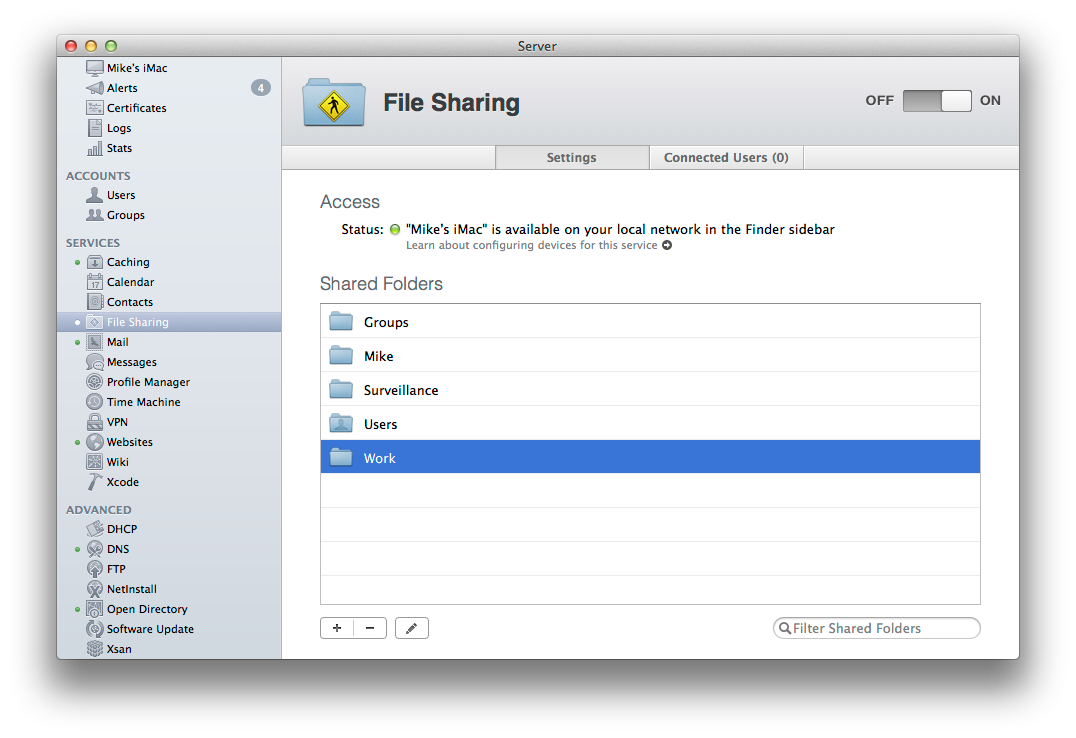Viewport: 1076px width, 738px height.
Task: Click the arrow icon after configuring devices link
Action: (x=667, y=245)
